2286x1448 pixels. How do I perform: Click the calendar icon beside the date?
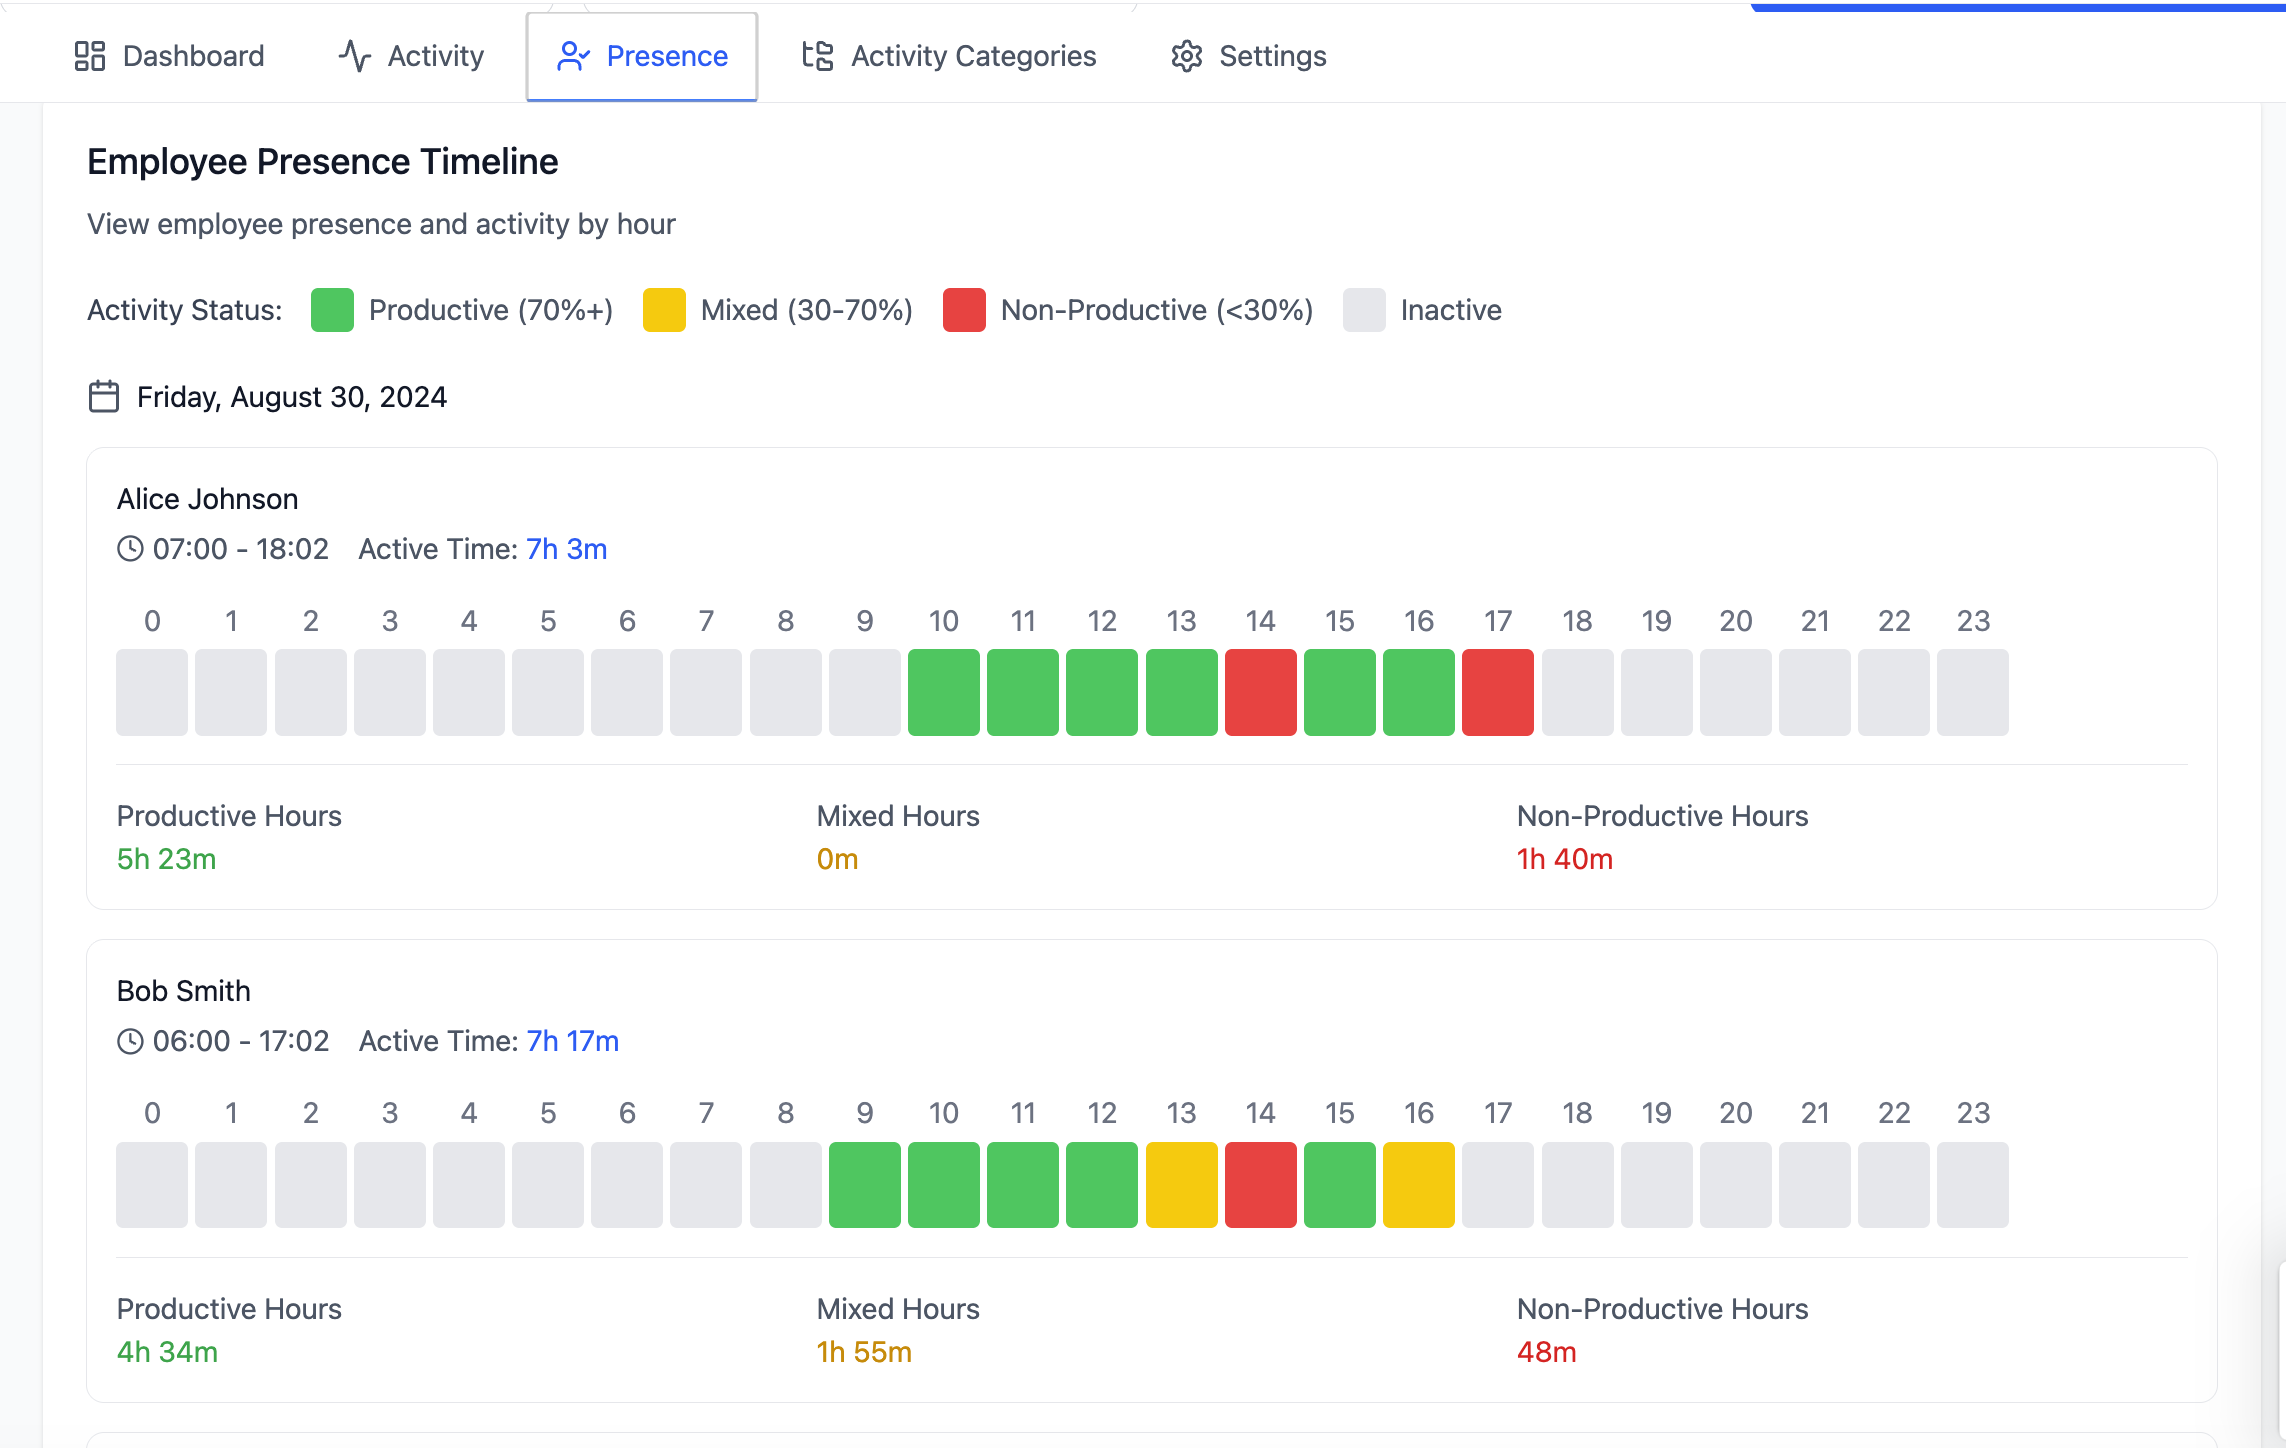click(104, 397)
